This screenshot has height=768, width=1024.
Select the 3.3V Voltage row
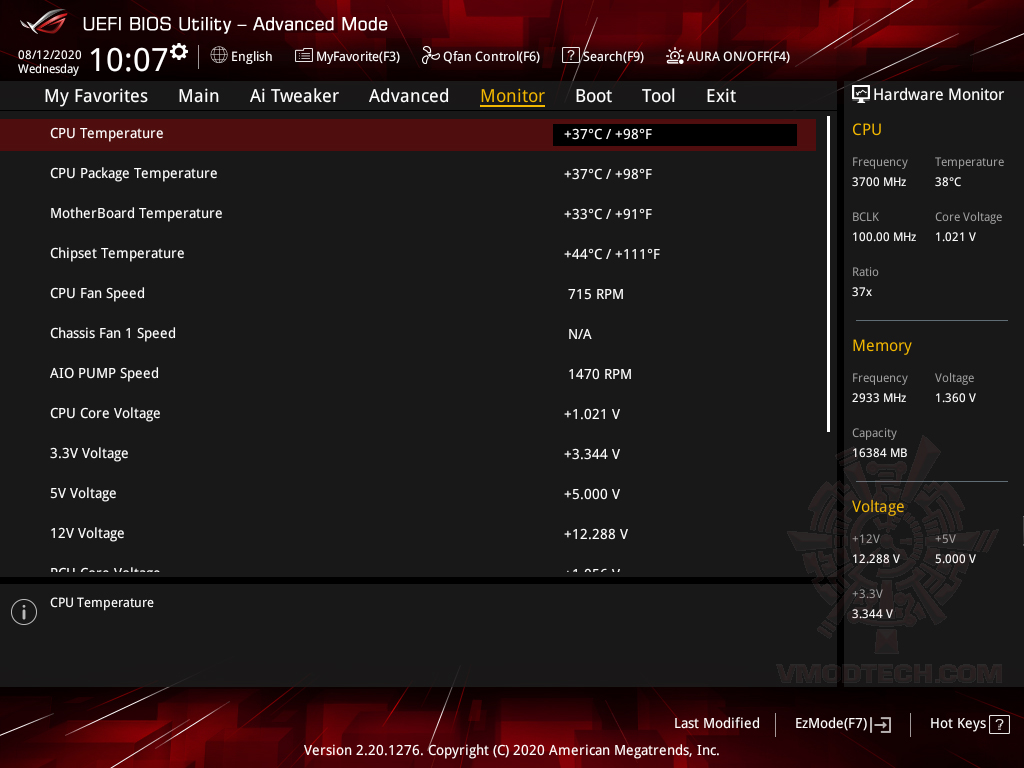coord(408,453)
